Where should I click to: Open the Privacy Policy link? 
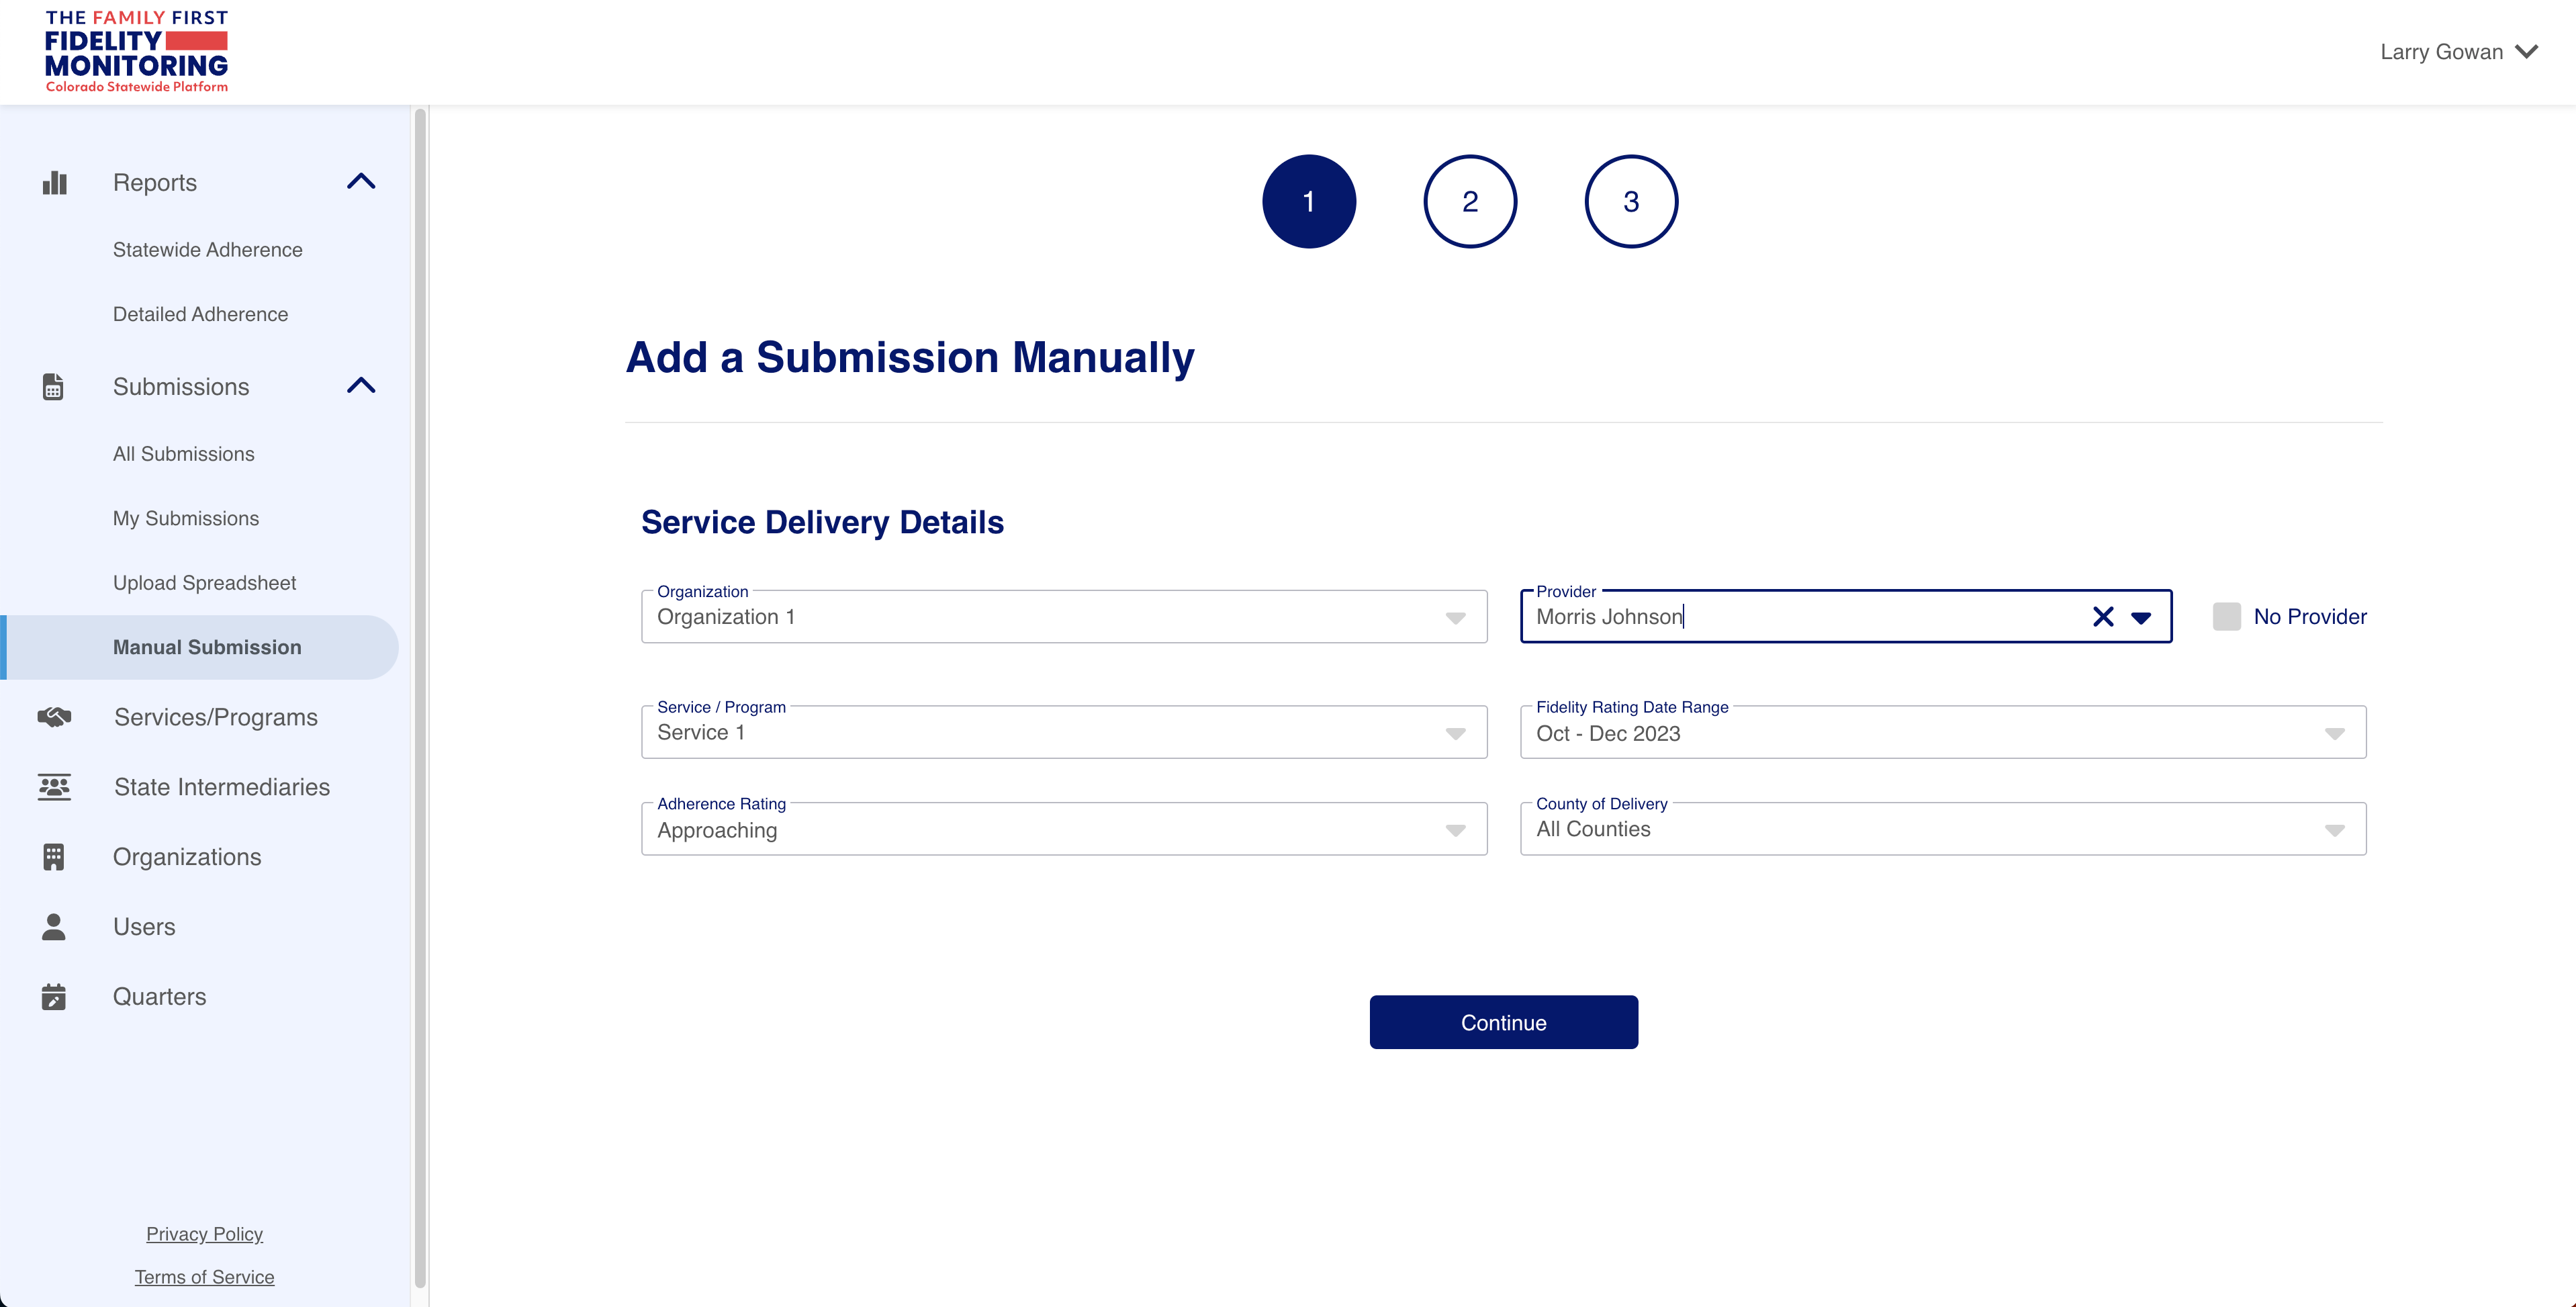[204, 1234]
